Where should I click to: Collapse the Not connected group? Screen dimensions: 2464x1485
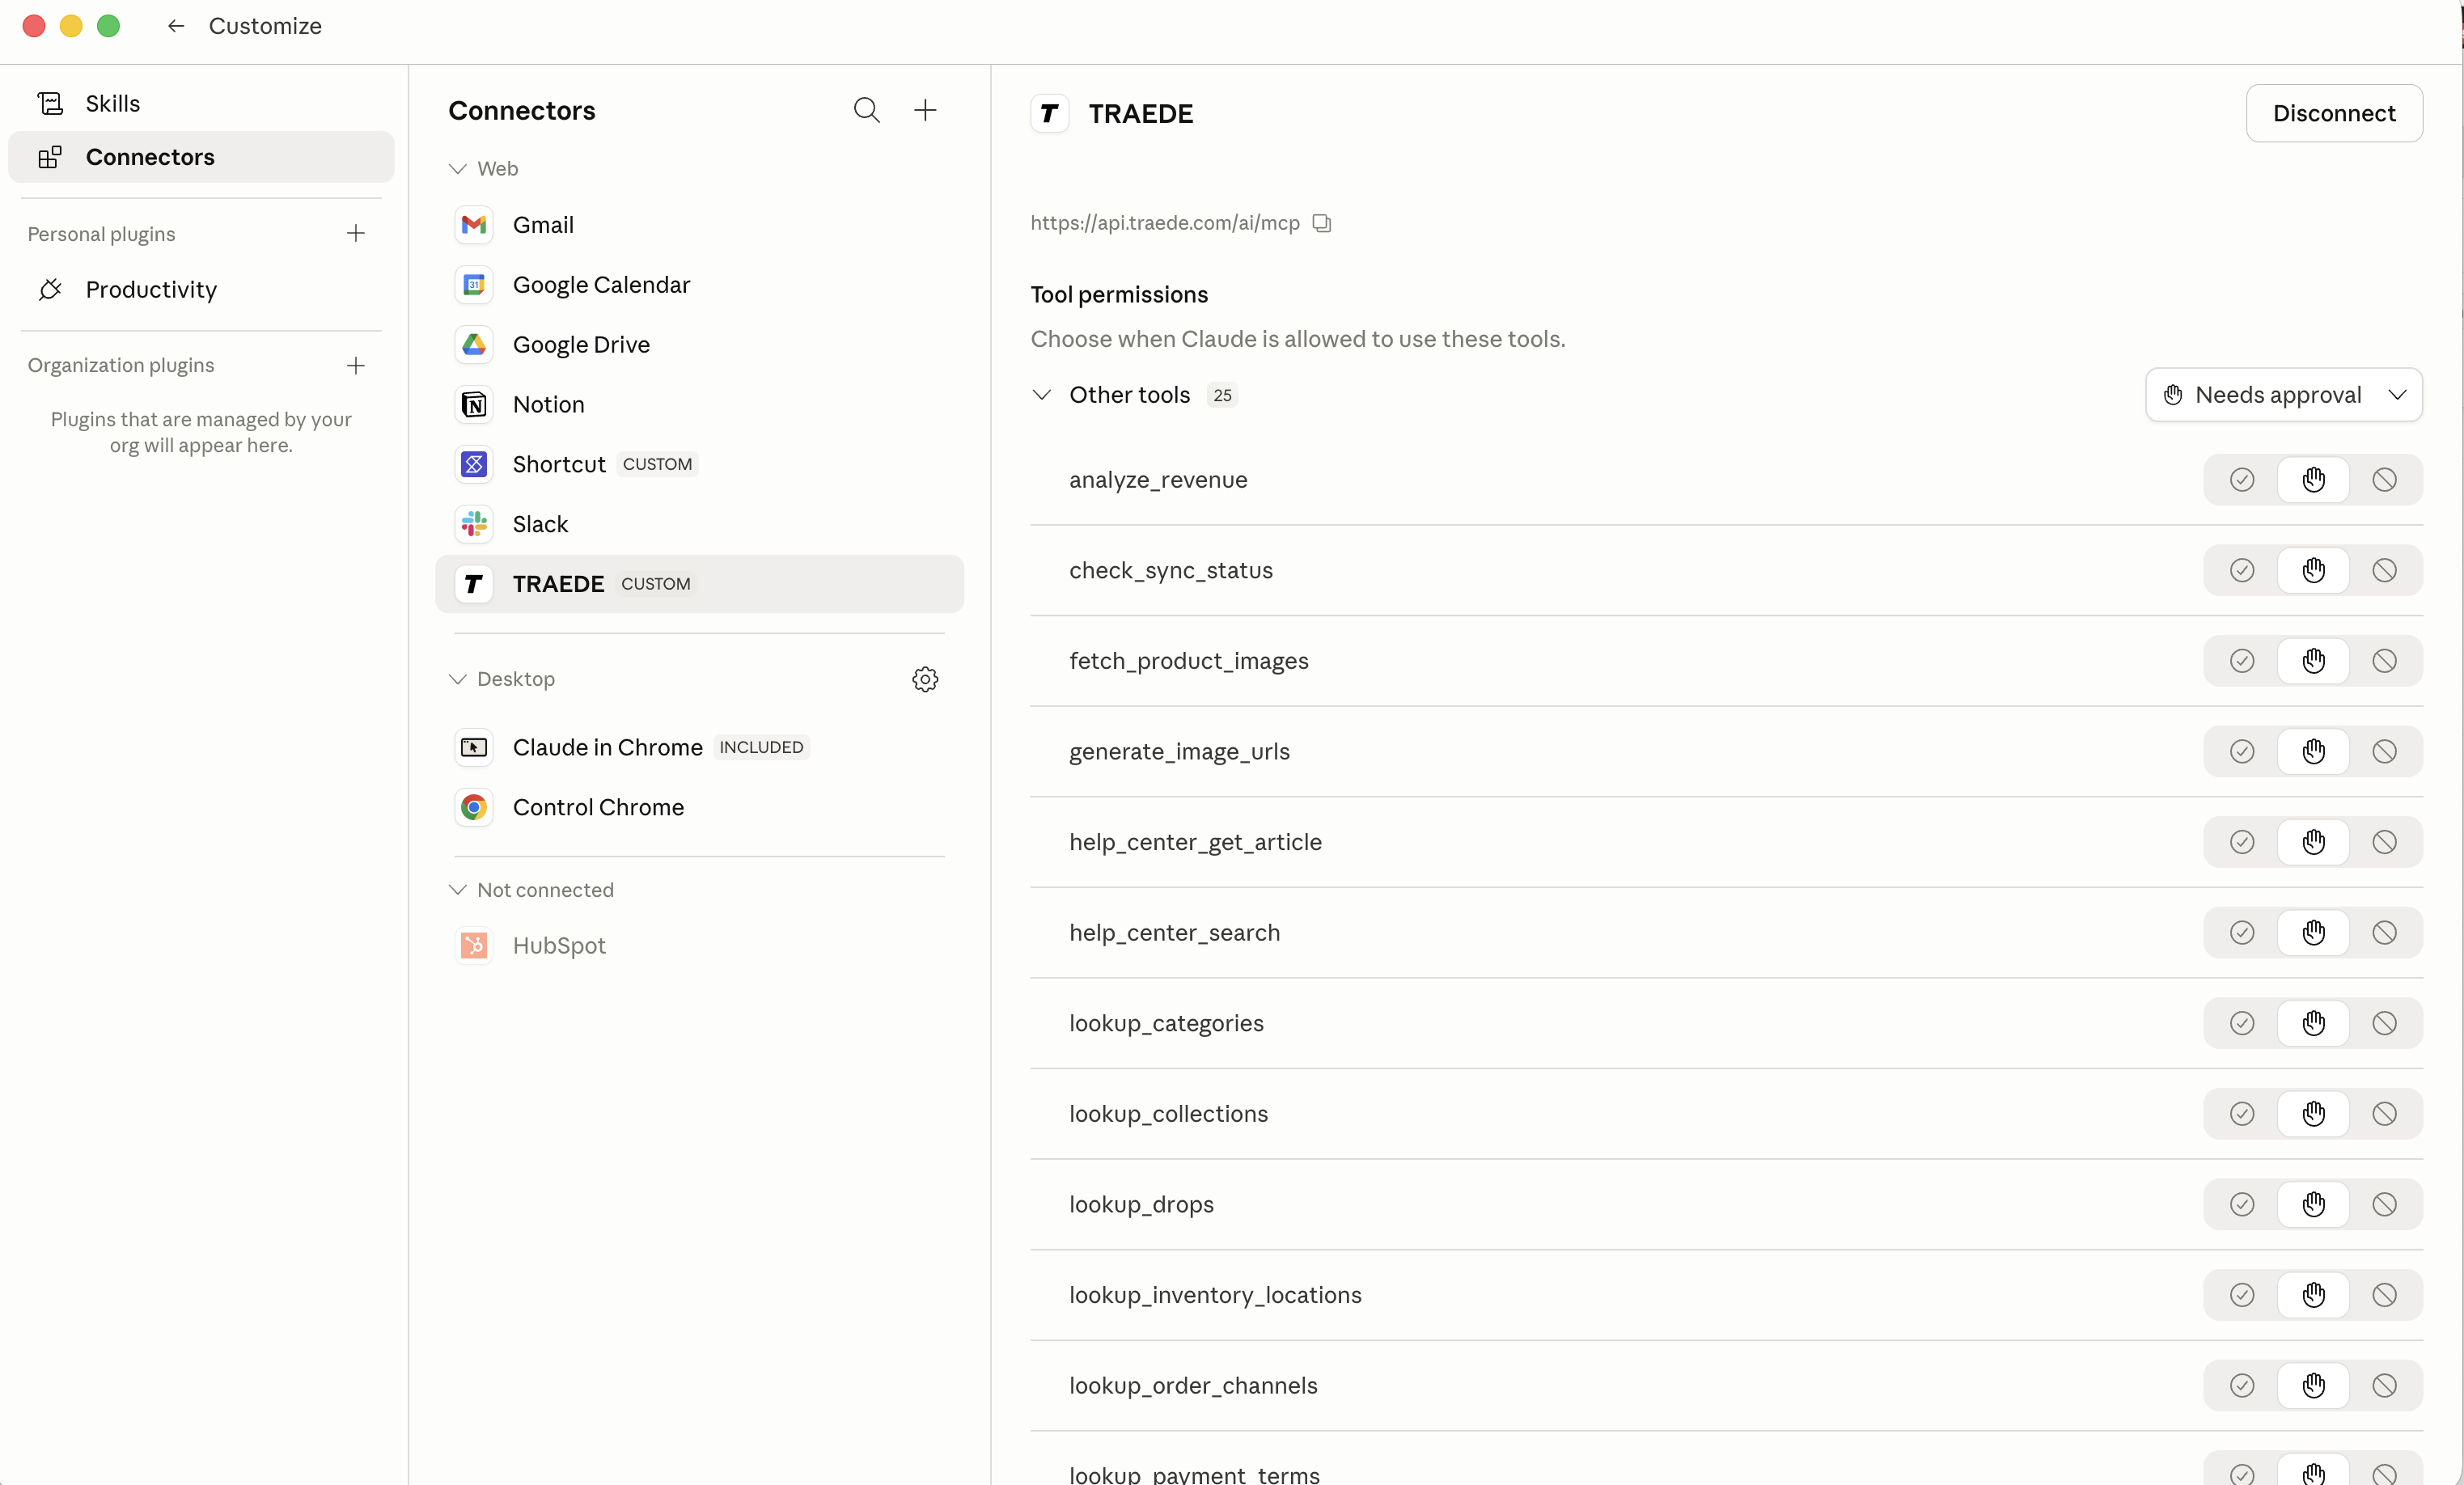(x=458, y=890)
